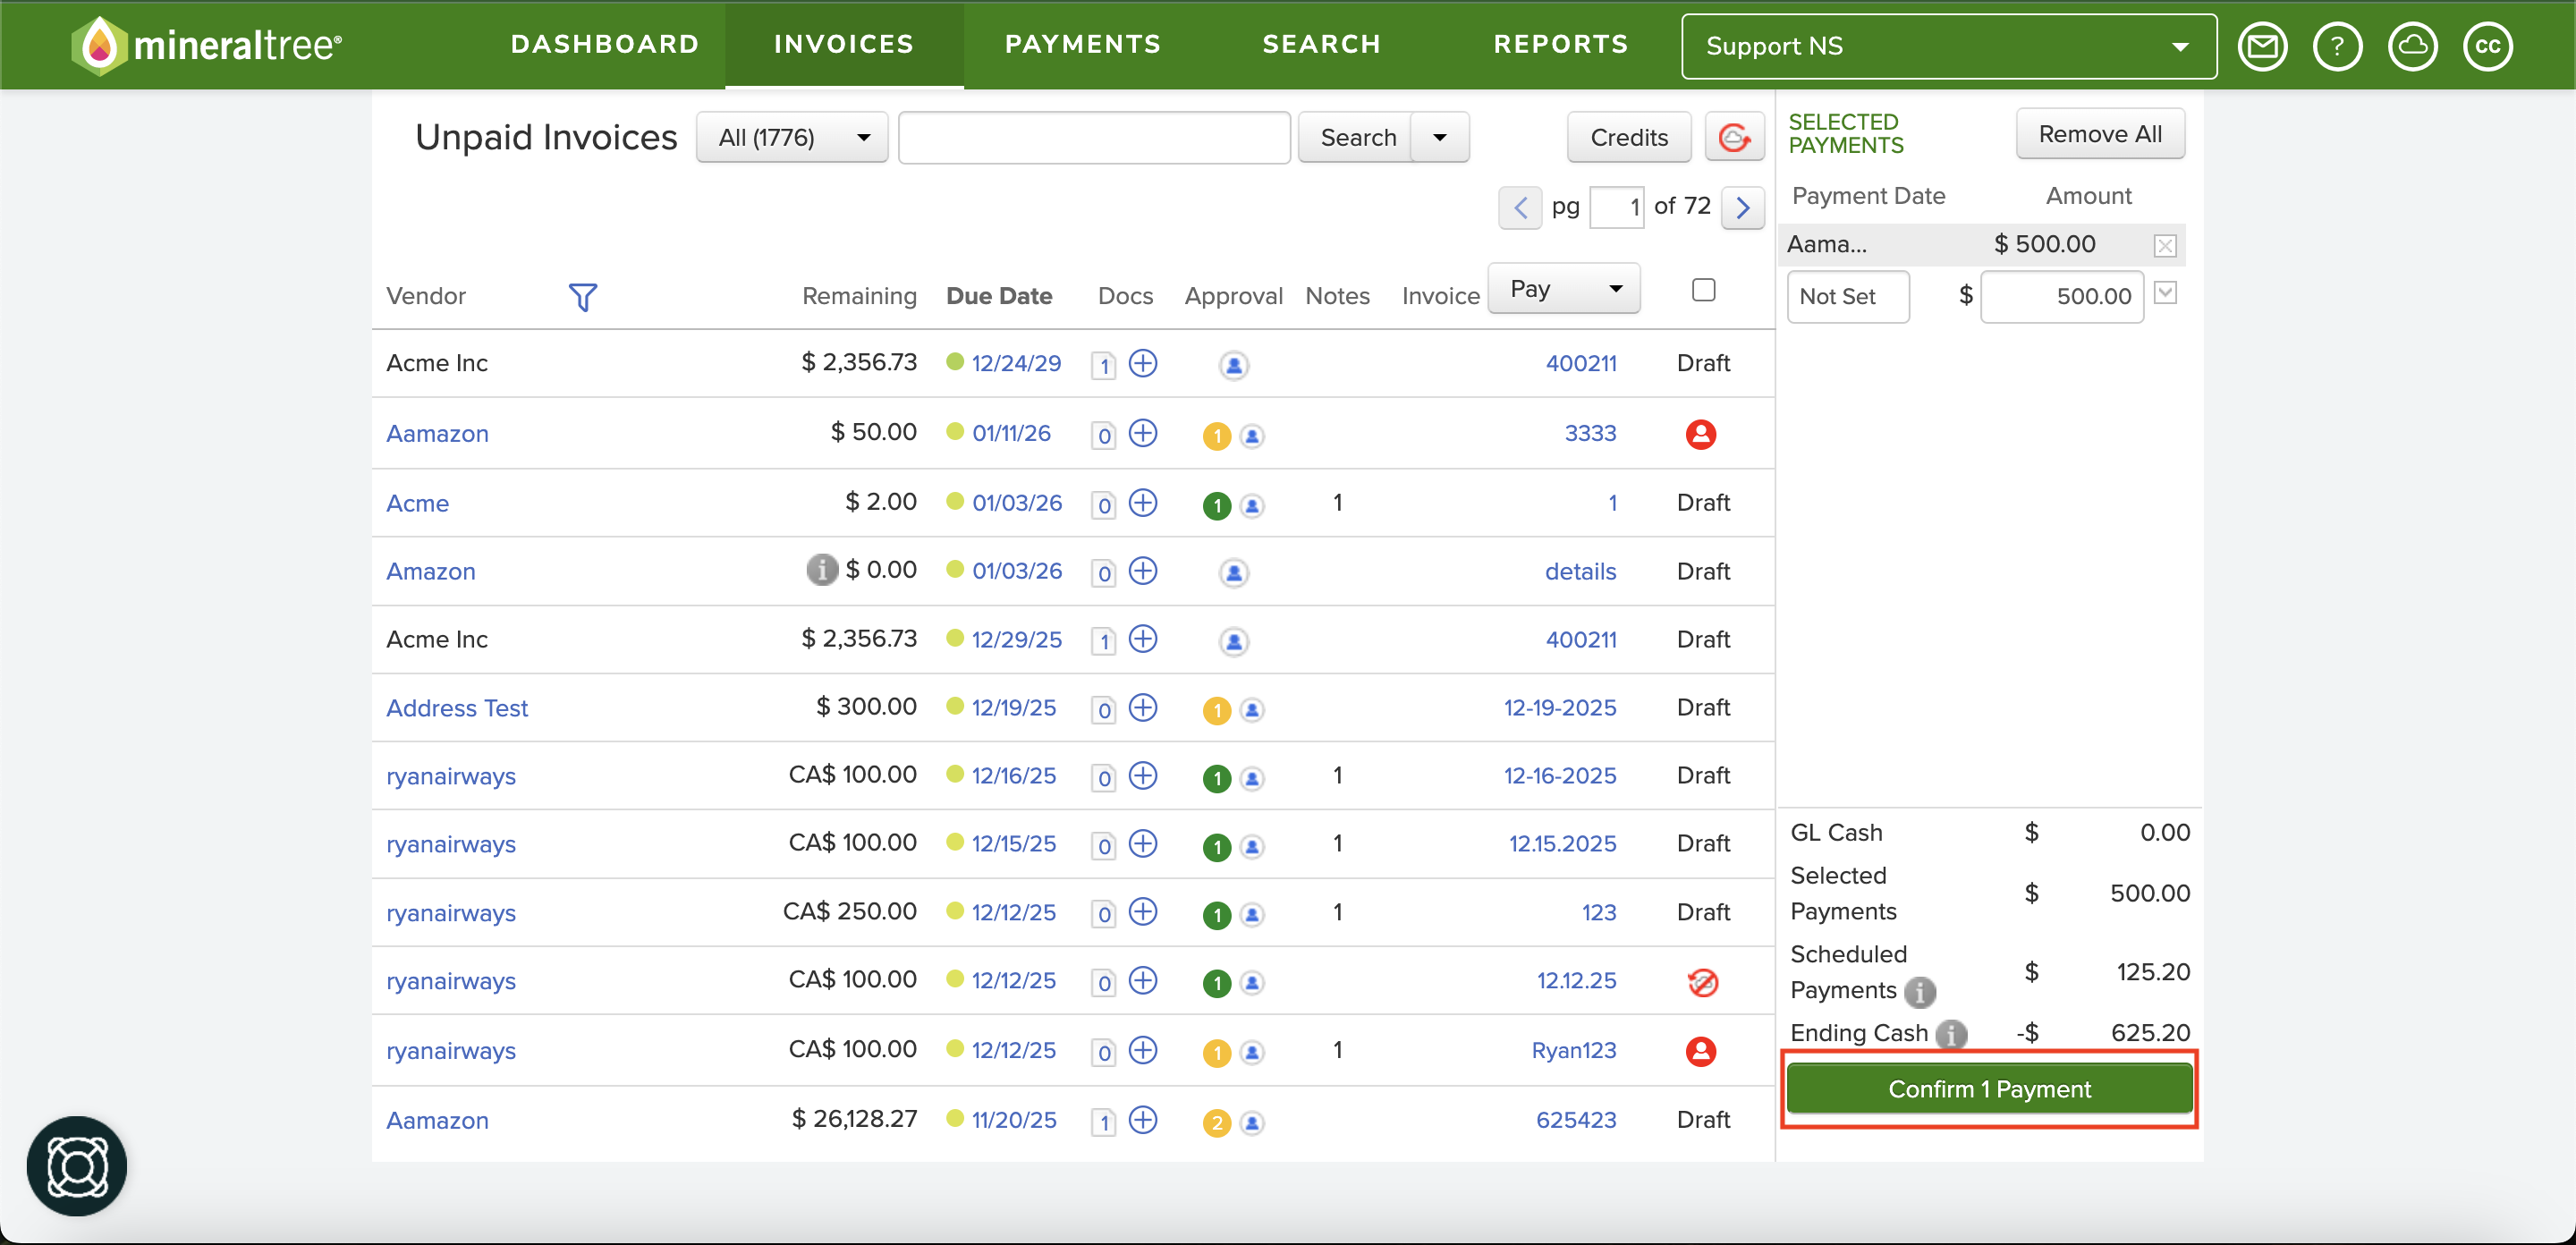The image size is (2576, 1245).
Task: Confirm 1 Payment
Action: tap(1989, 1089)
